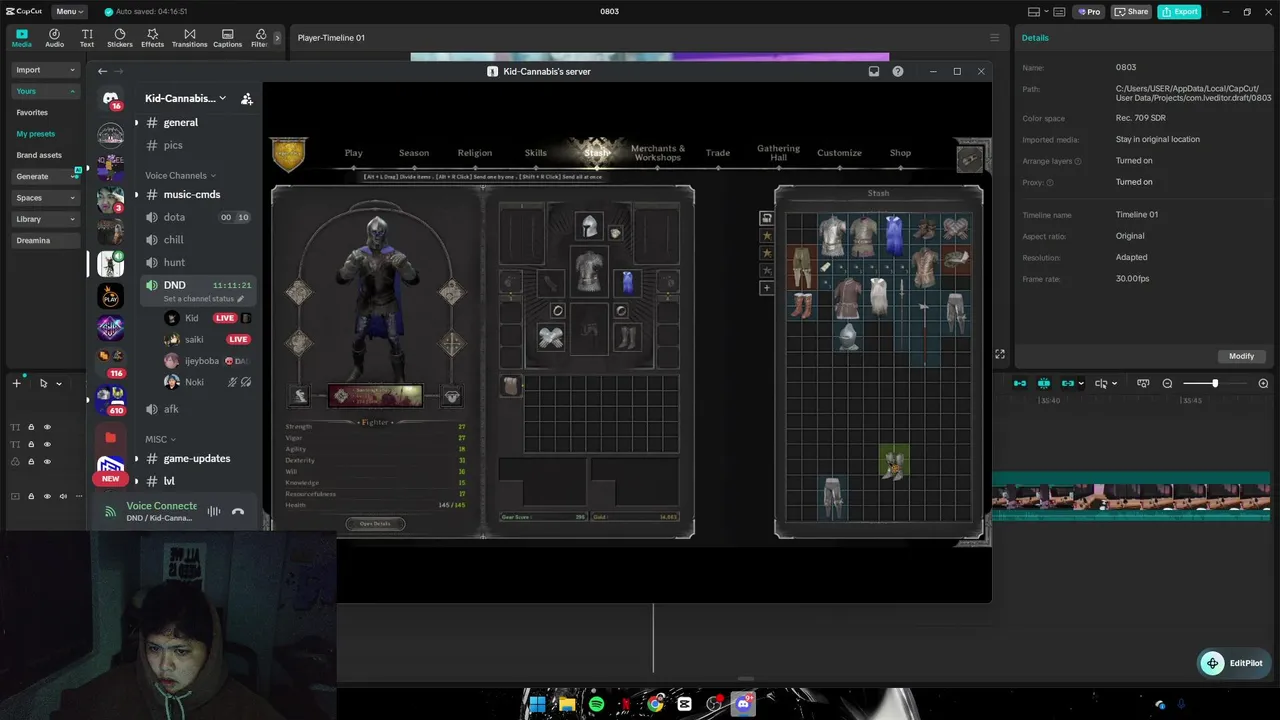1280x720 pixels.
Task: Click the Share button in CapCut
Action: pos(1131,12)
